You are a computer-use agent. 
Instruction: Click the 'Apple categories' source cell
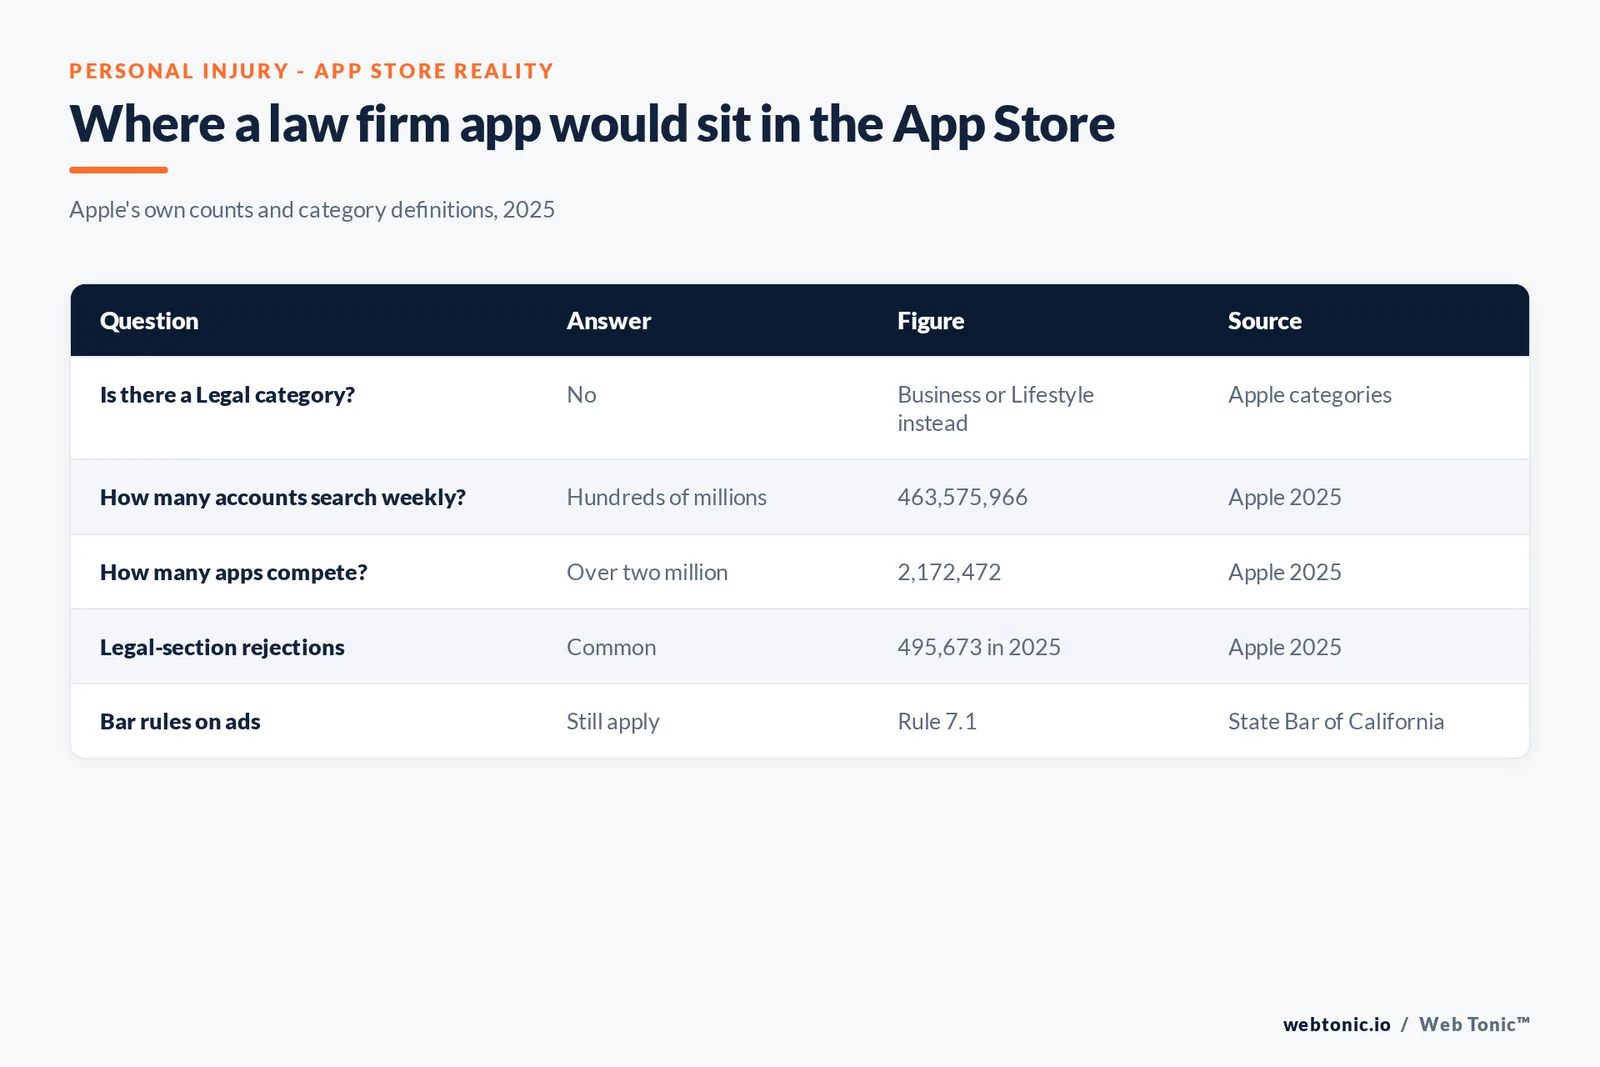point(1309,395)
